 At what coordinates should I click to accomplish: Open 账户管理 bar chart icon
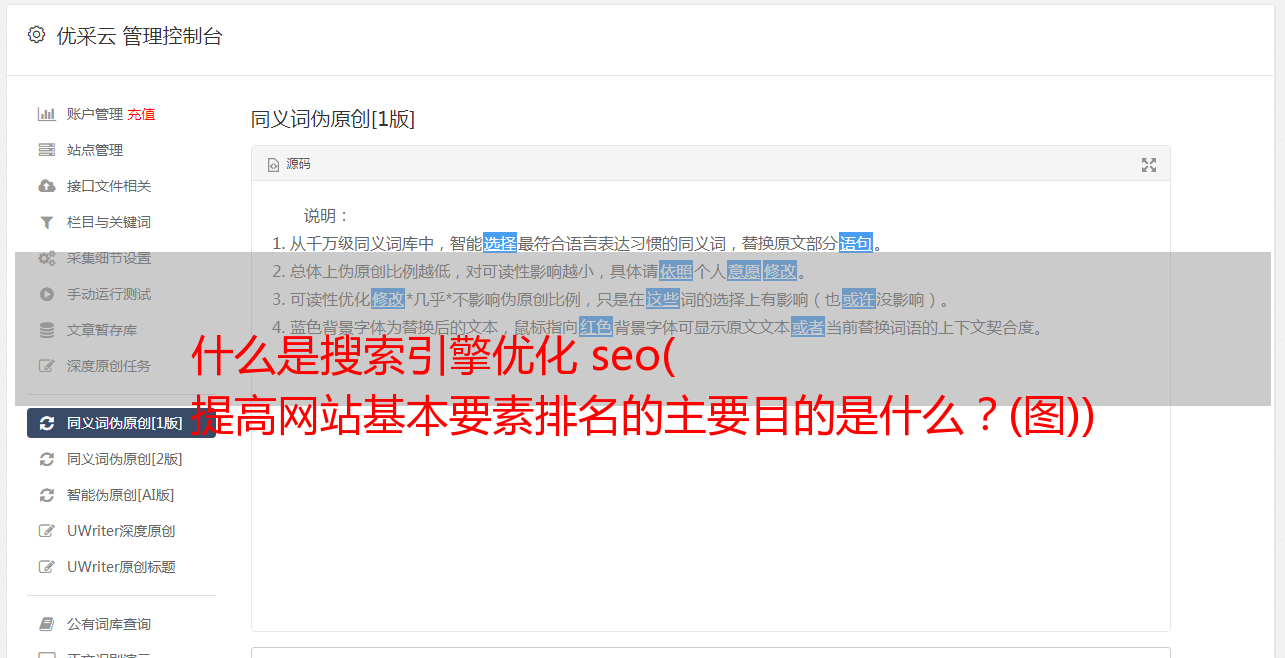pyautogui.click(x=46, y=114)
